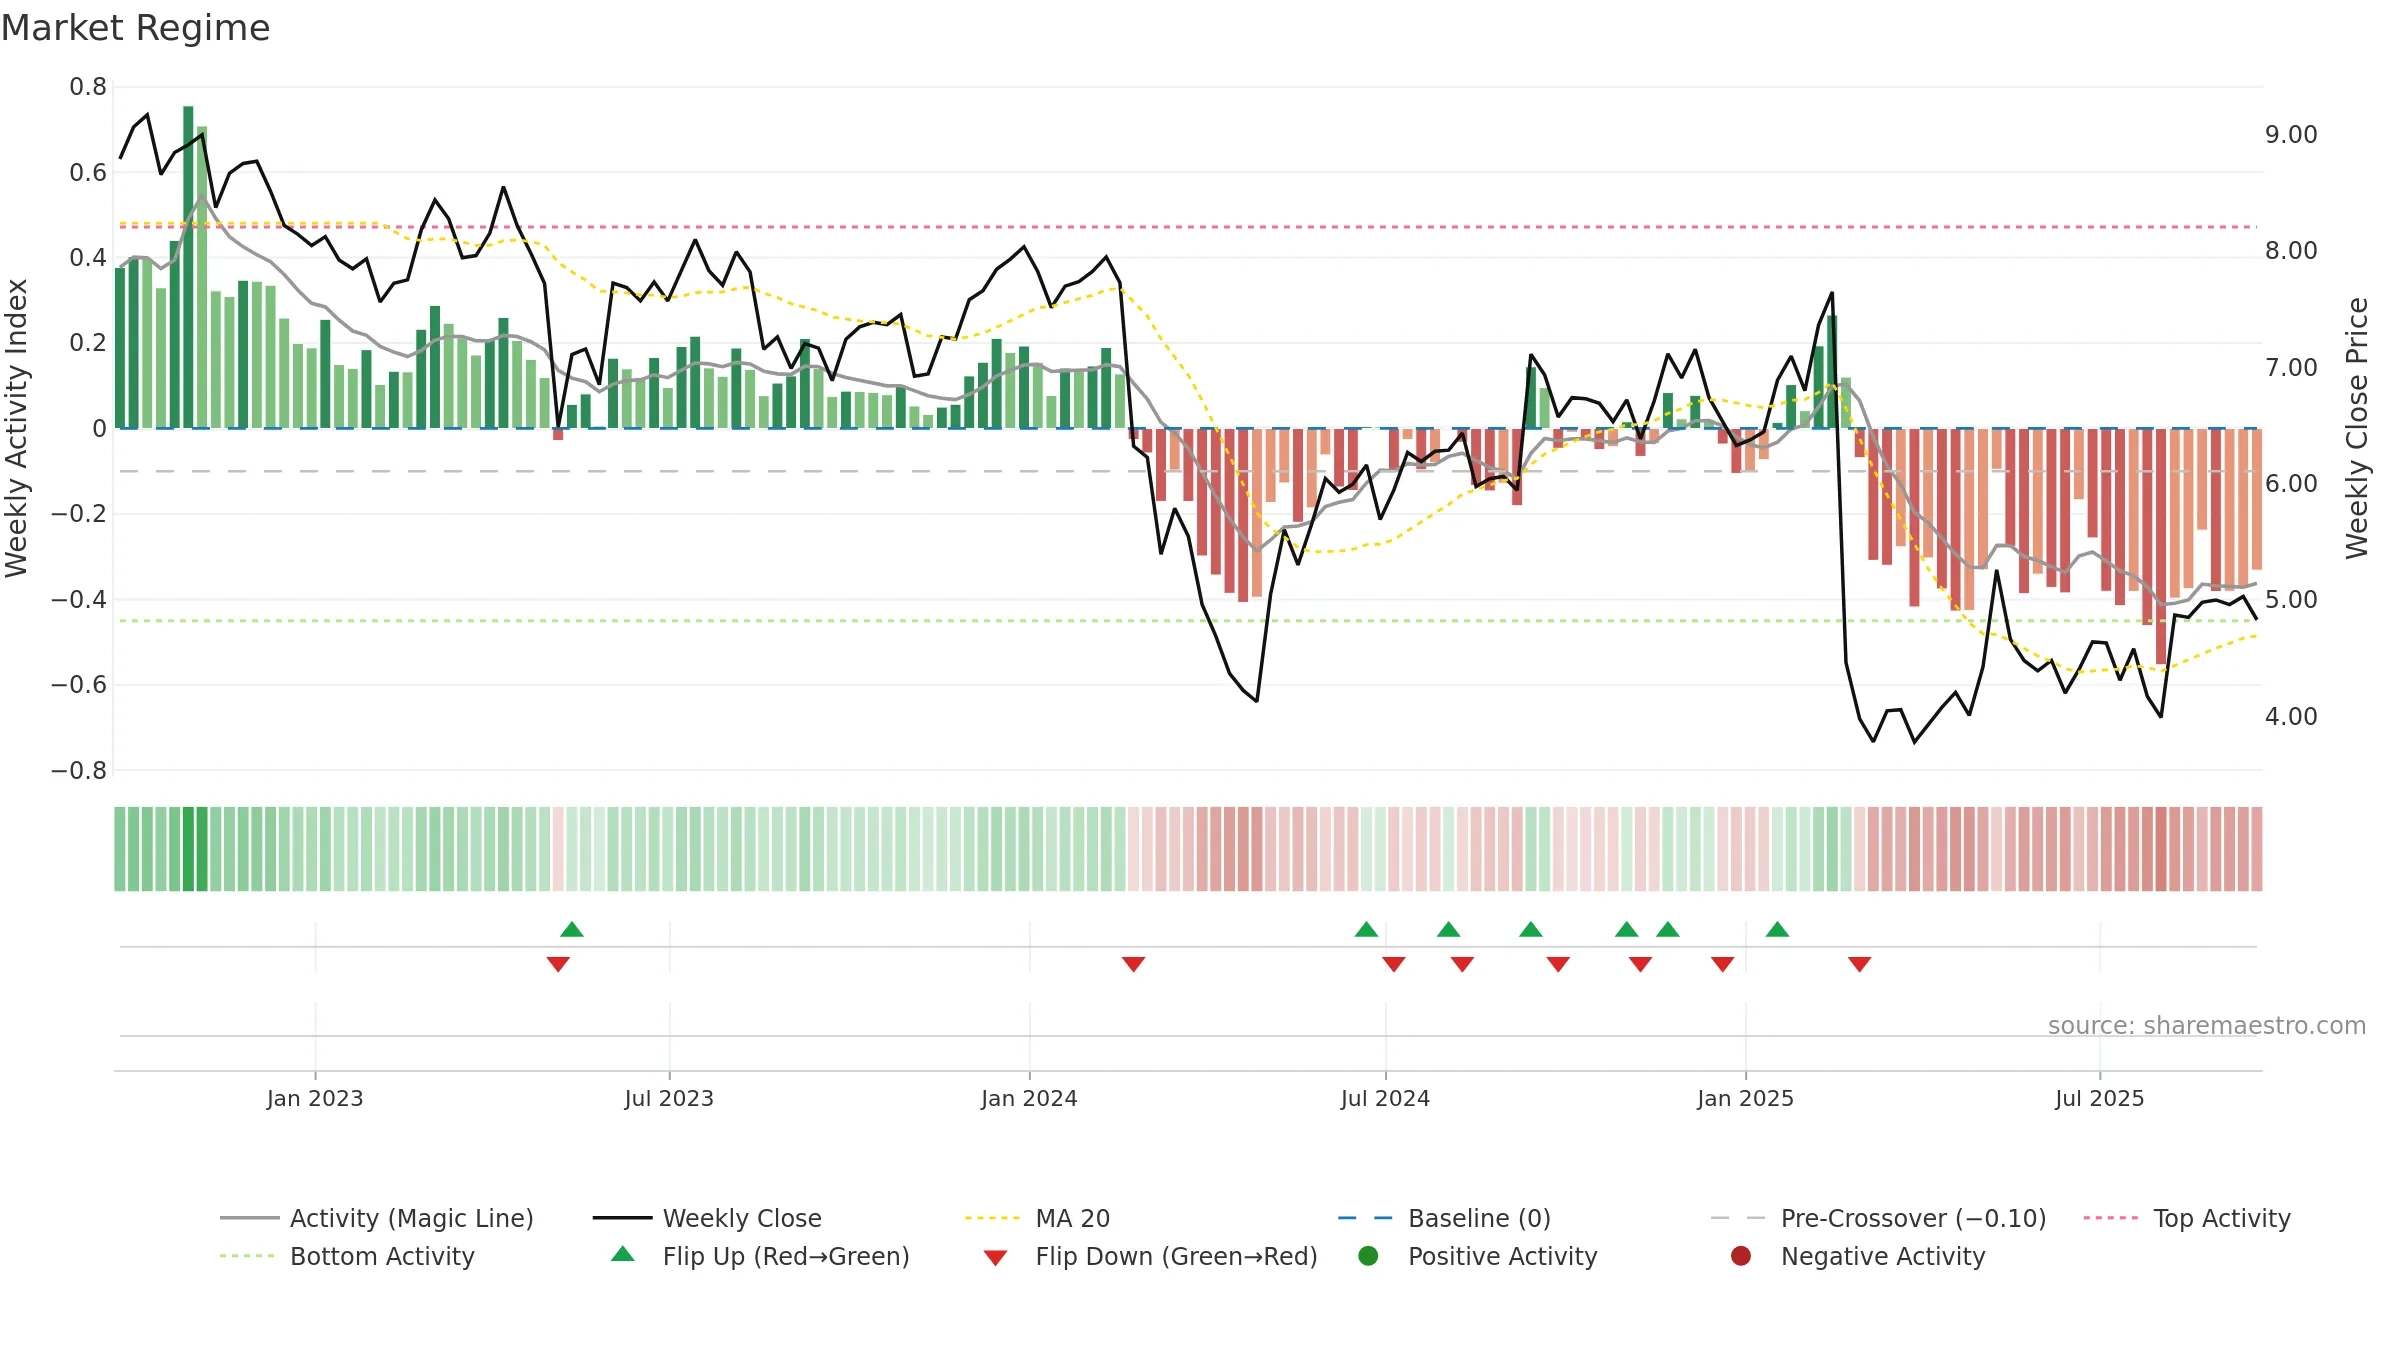Click the 9.00 price axis tick
This screenshot has width=2400, height=1350.
2291,134
